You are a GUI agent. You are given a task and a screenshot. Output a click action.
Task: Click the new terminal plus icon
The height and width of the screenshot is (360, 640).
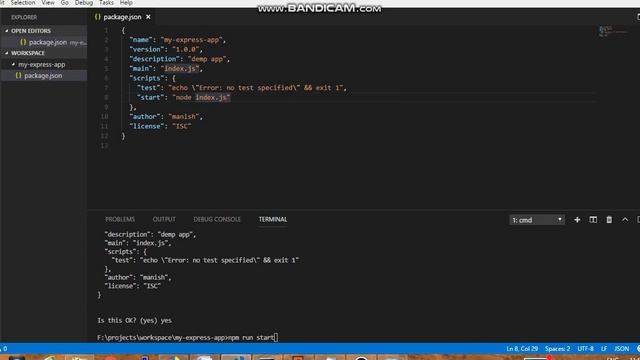pos(577,220)
